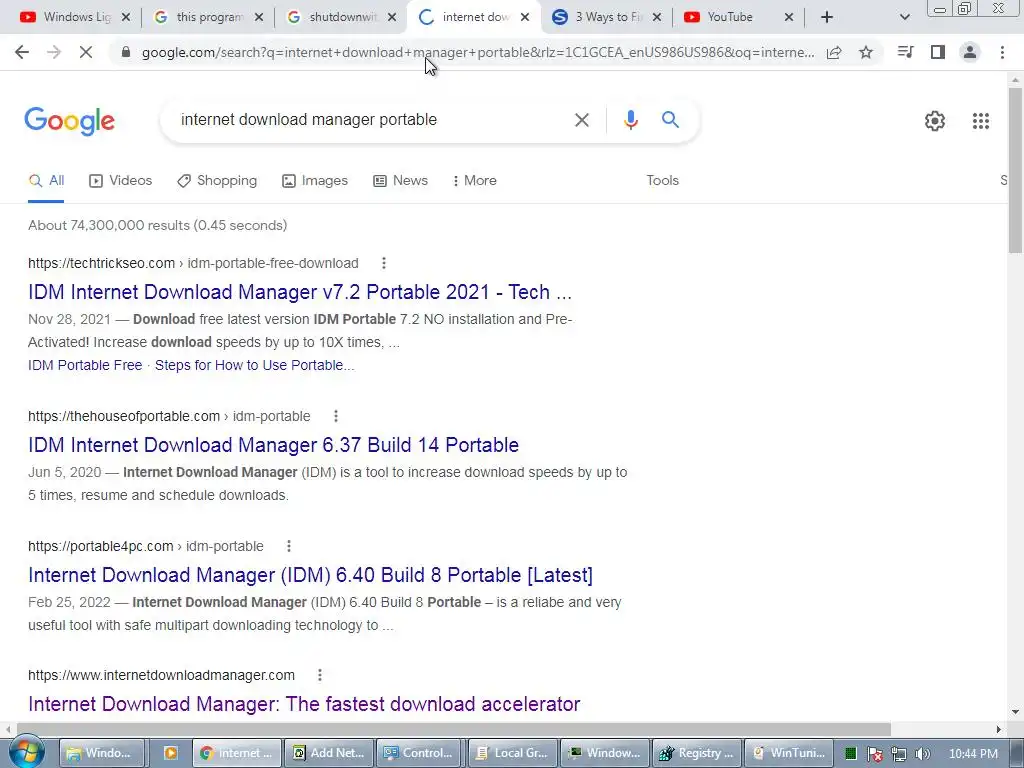The width and height of the screenshot is (1024, 768).
Task: Bookmark this page with star icon
Action: (866, 52)
